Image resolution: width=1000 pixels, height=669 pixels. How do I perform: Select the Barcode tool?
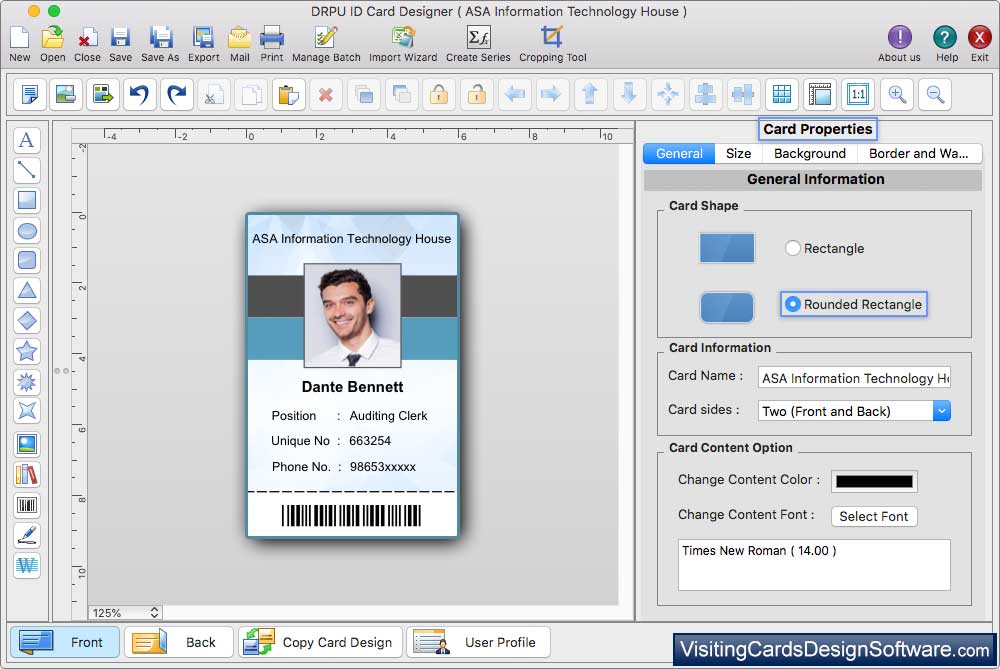pyautogui.click(x=27, y=505)
